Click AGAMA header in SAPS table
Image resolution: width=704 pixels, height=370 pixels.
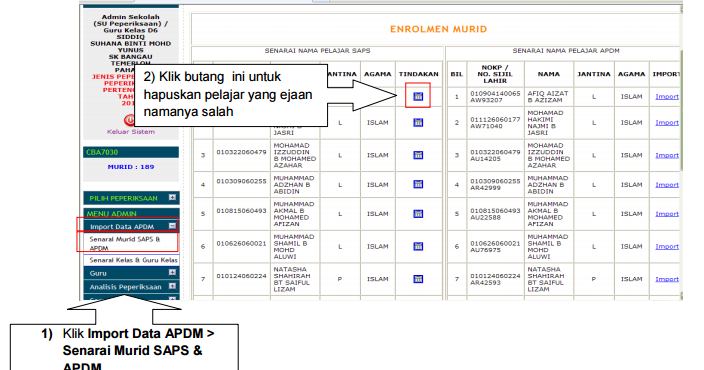tap(378, 74)
